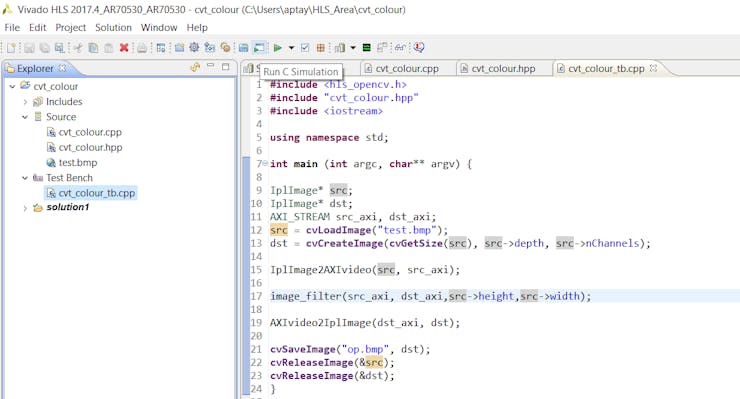
Task: Minimize the Explorer panel
Action: point(210,66)
